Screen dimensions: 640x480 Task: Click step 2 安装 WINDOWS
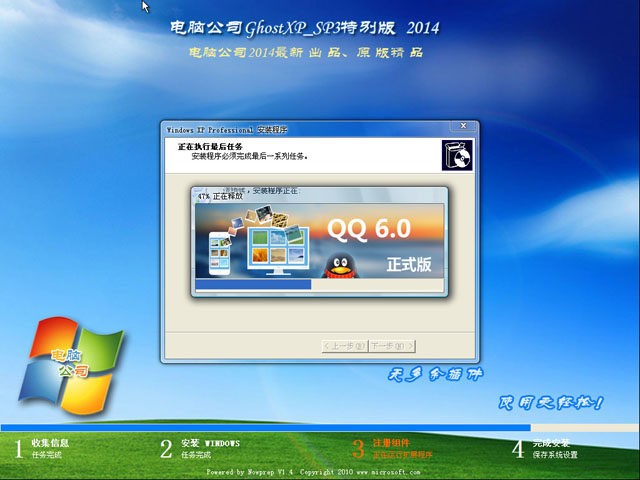coord(211,443)
